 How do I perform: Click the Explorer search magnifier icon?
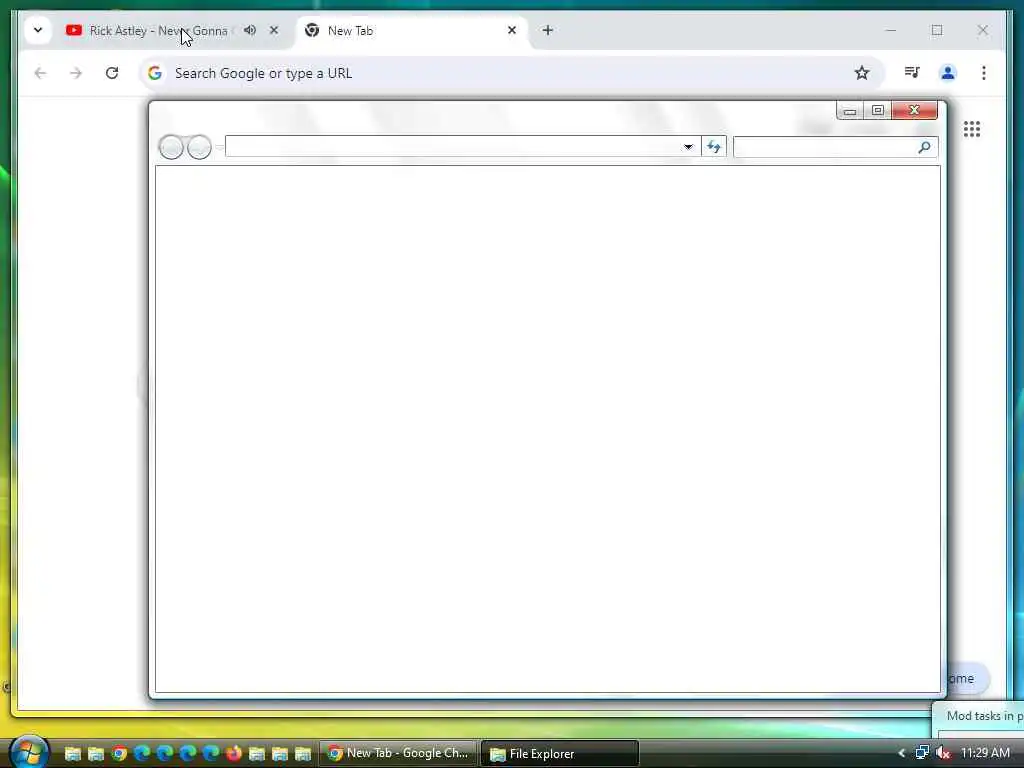click(x=925, y=147)
